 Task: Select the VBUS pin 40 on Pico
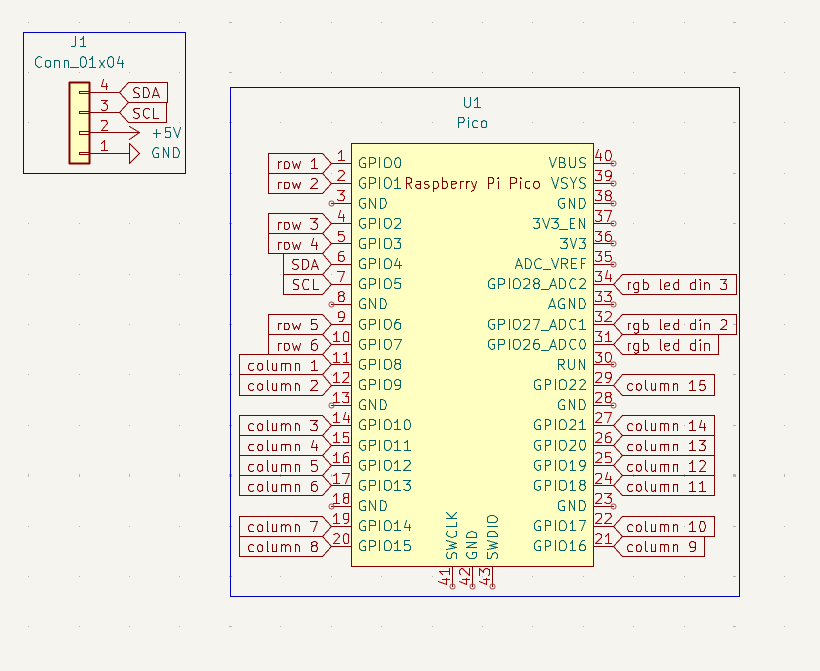point(603,162)
